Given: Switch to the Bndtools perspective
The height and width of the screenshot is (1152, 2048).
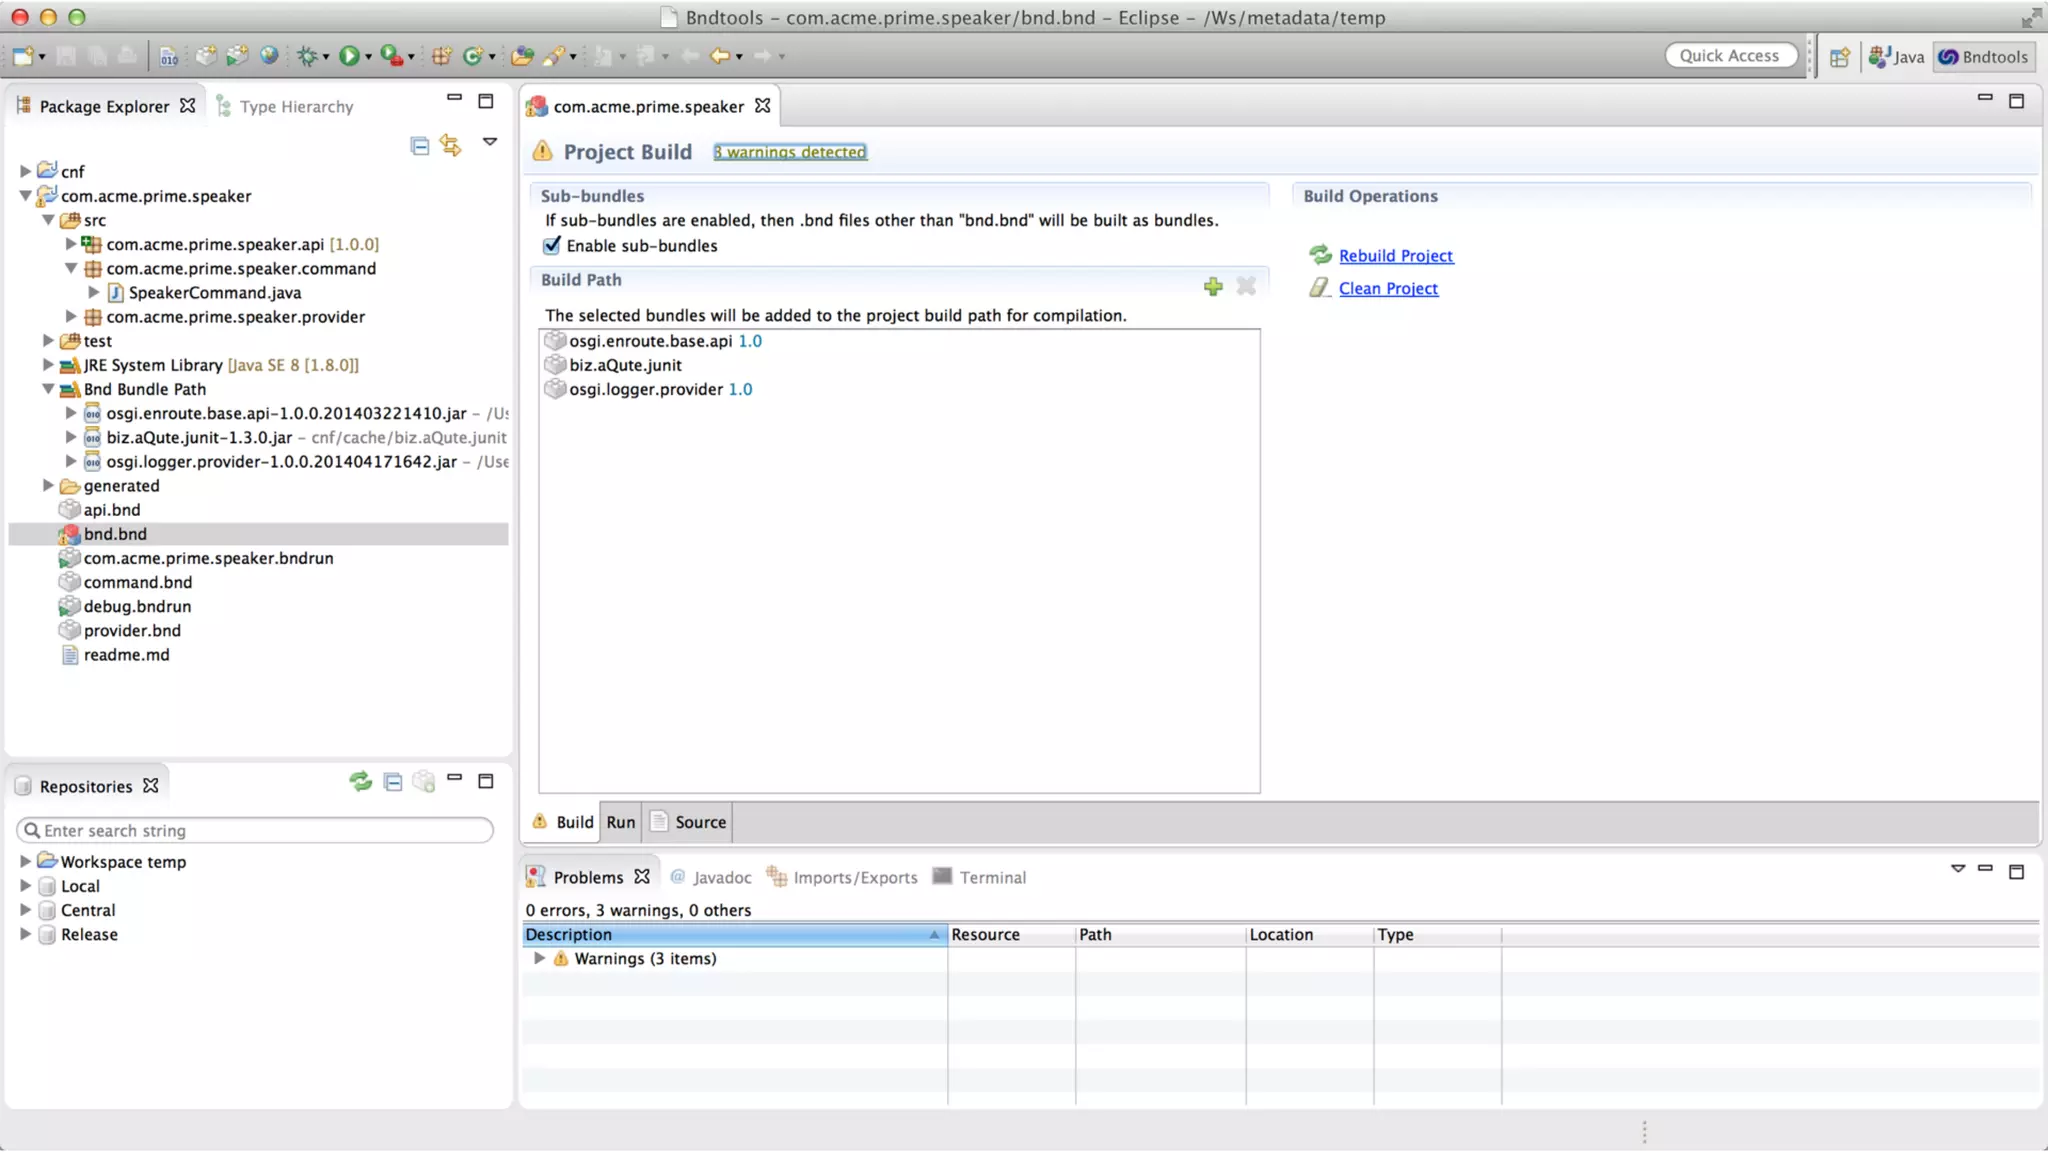Looking at the screenshot, I should pyautogui.click(x=1983, y=57).
